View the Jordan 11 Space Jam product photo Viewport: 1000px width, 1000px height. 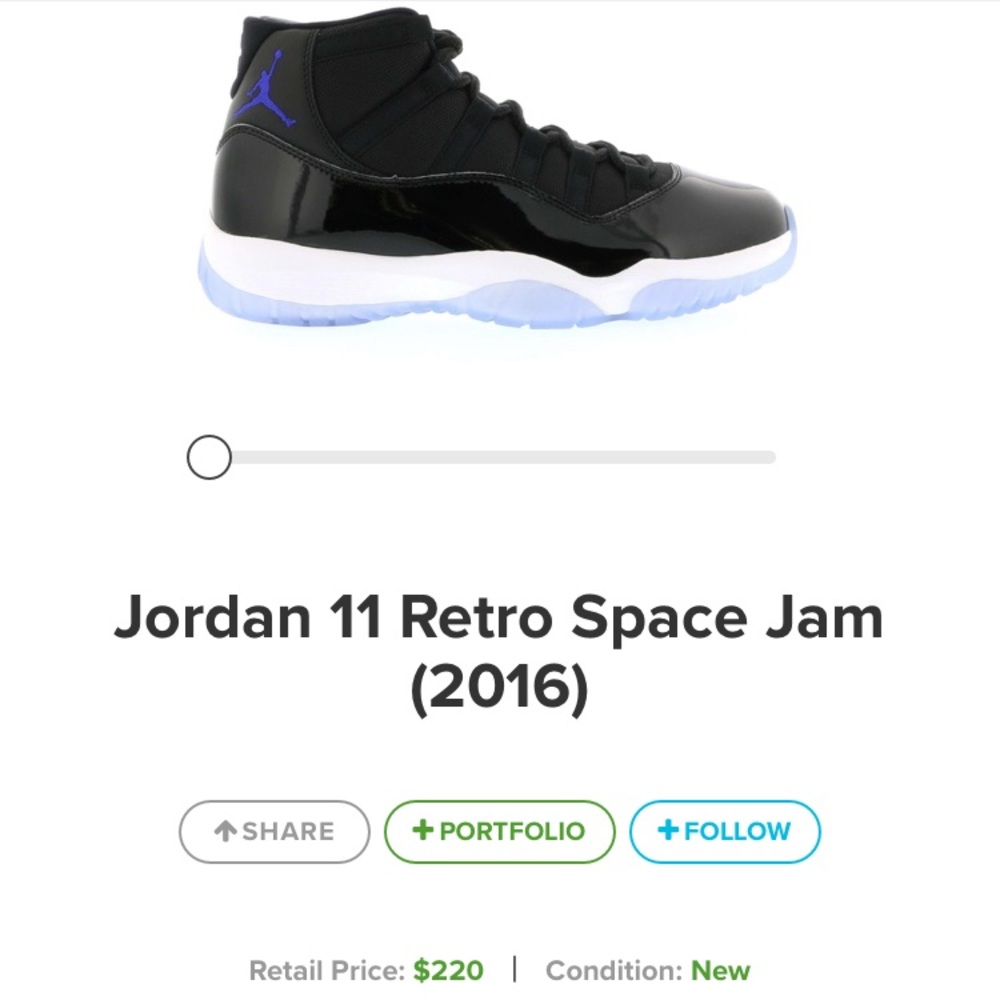coord(500,170)
